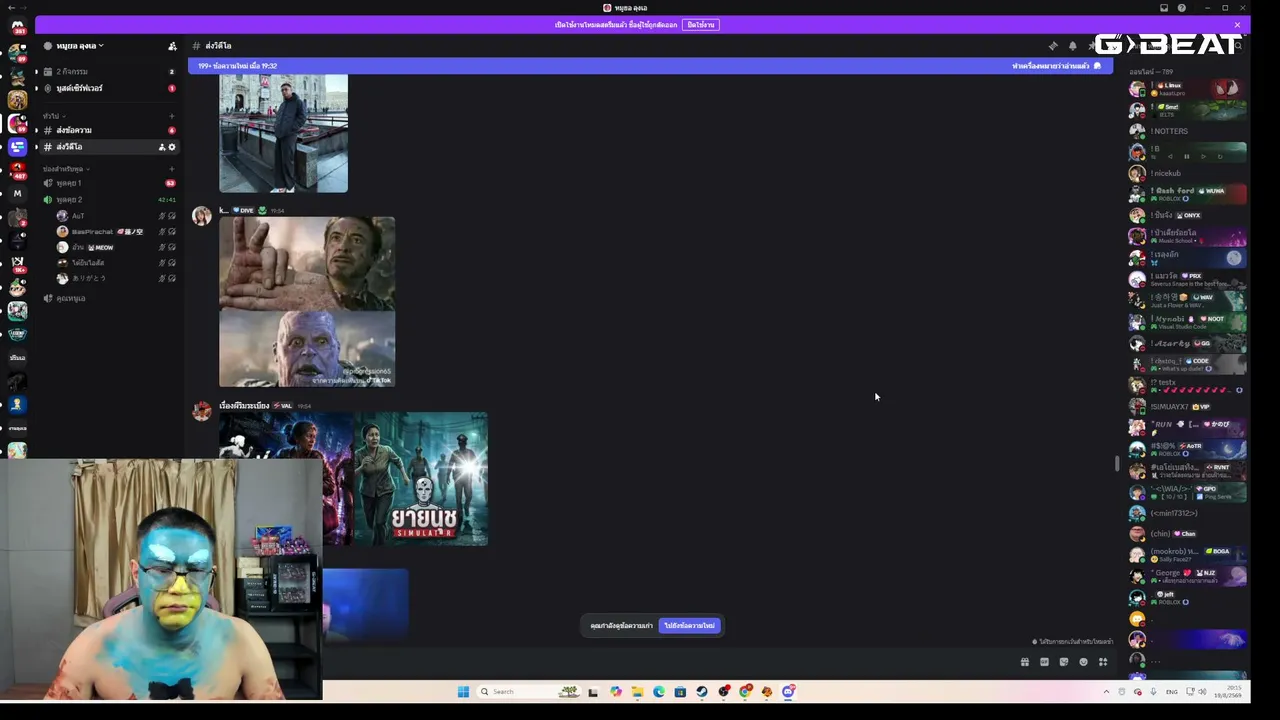
Task: Open the sticker picker in the message bar
Action: (x=1064, y=662)
